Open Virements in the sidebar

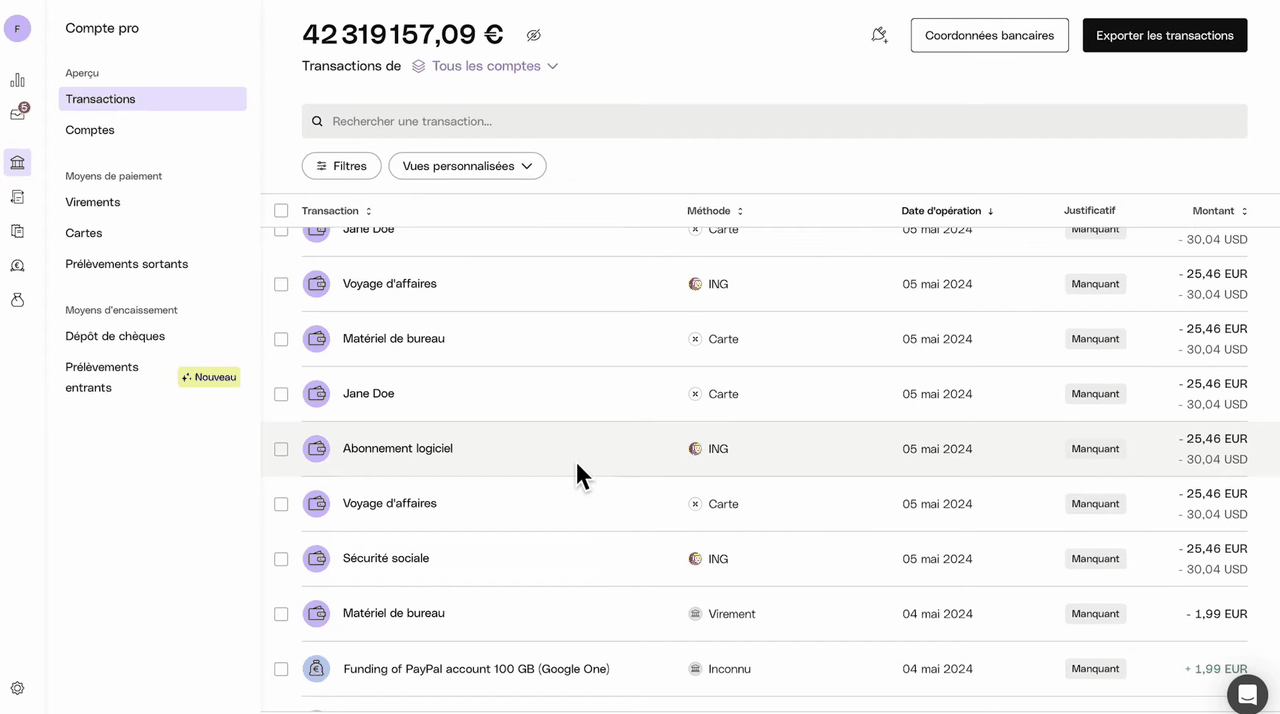pos(93,202)
